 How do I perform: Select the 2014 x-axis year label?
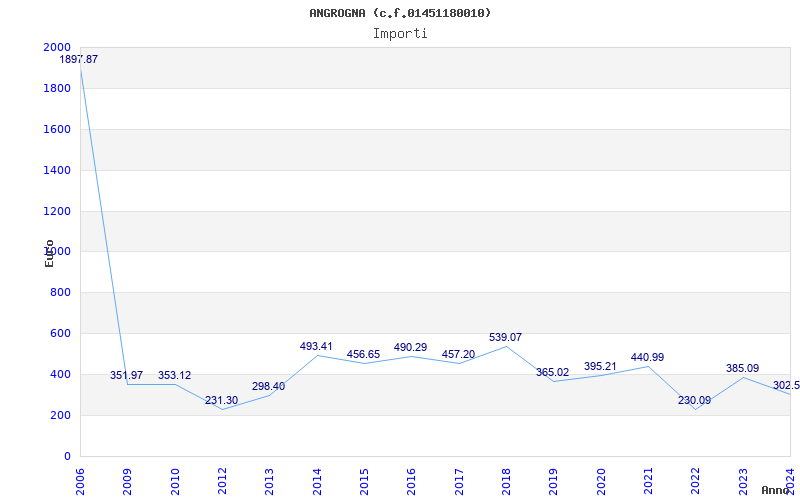pyautogui.click(x=317, y=481)
